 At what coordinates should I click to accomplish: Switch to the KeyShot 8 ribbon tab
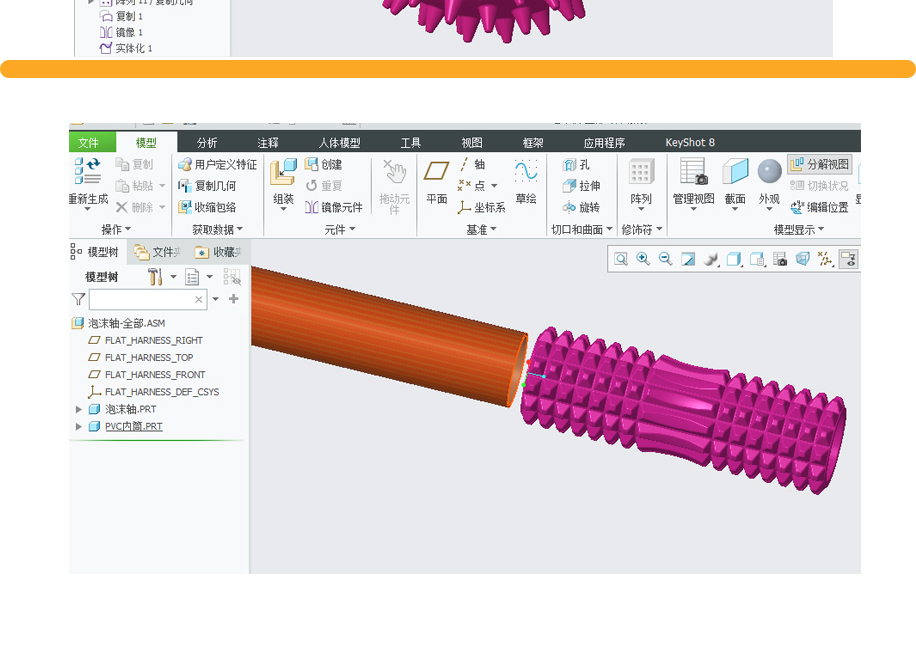[x=690, y=142]
